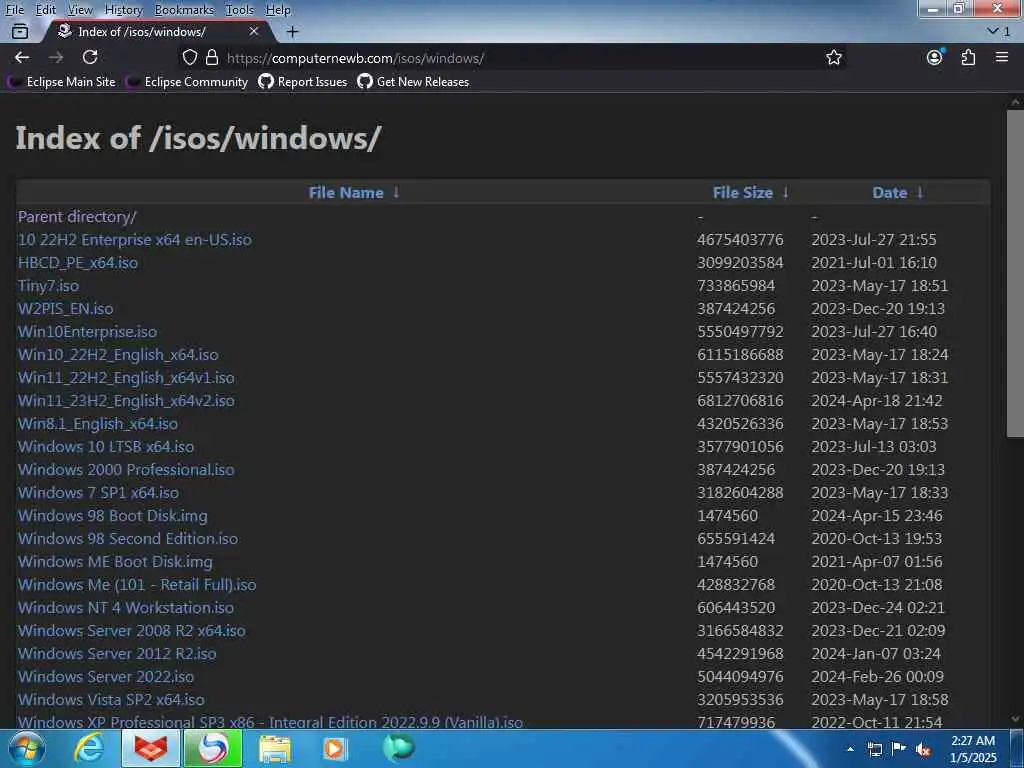Download Windows 98 Second Edition.iso
The height and width of the screenshot is (768, 1024).
[128, 538]
